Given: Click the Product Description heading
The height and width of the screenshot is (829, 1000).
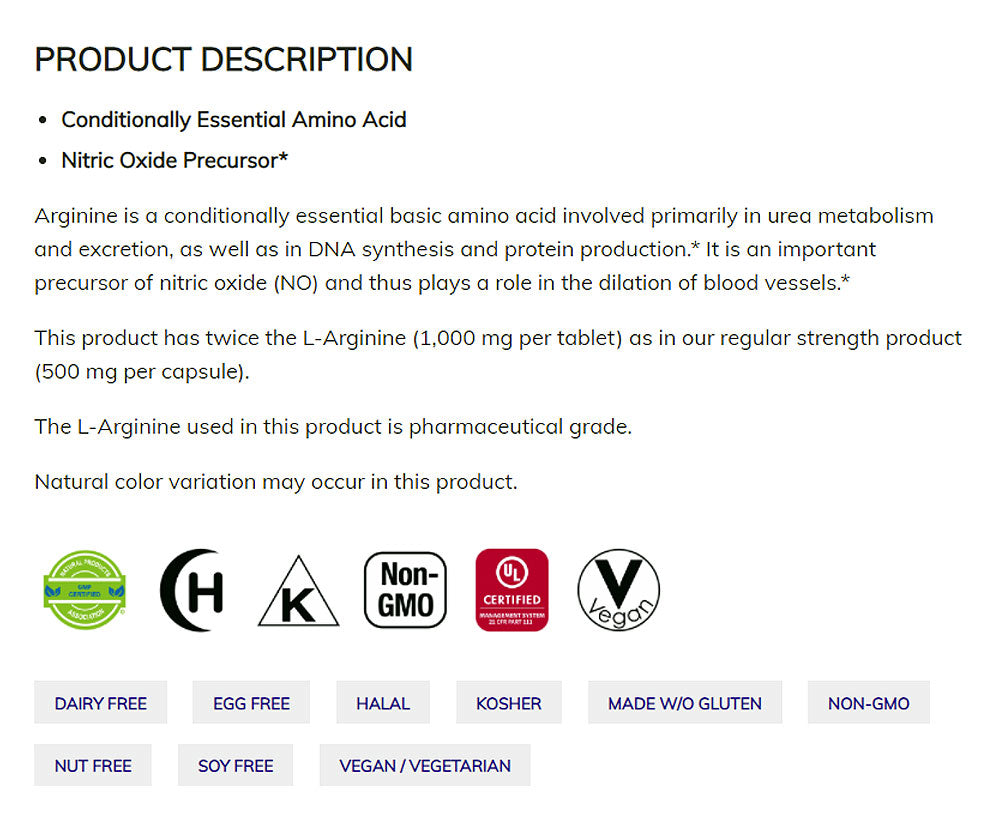Looking at the screenshot, I should click(224, 59).
